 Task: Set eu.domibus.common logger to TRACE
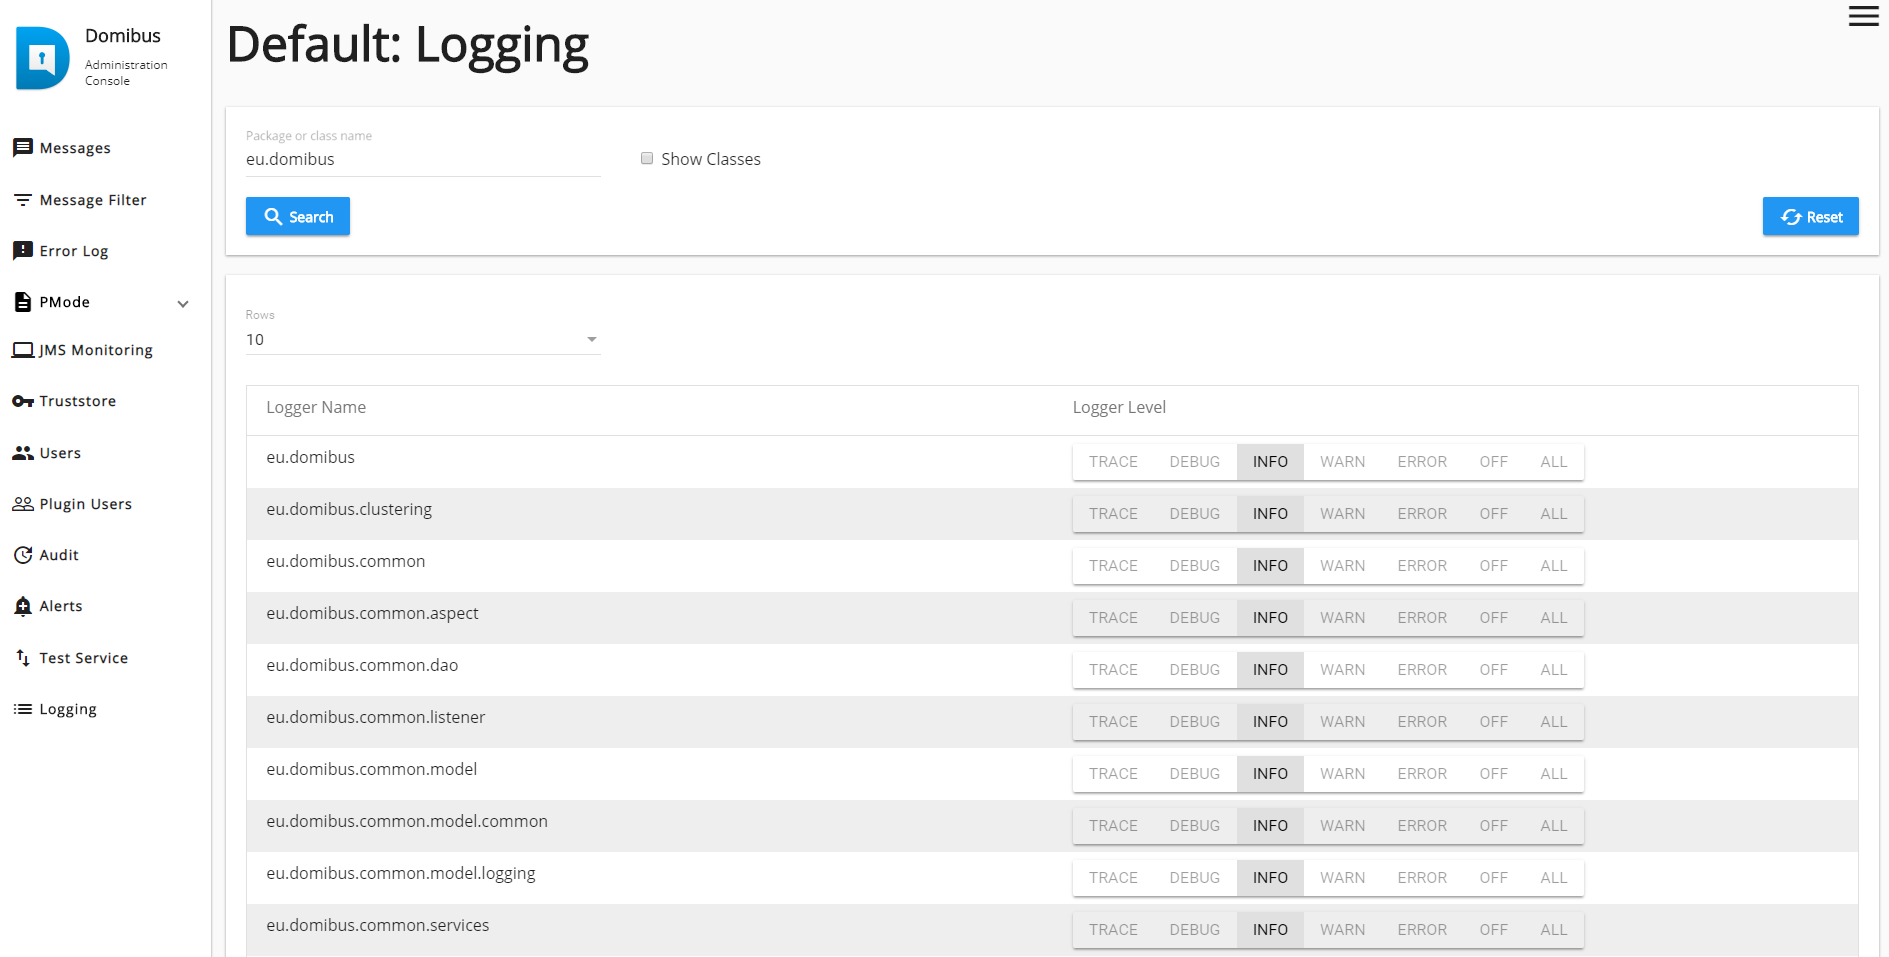[x=1113, y=566]
